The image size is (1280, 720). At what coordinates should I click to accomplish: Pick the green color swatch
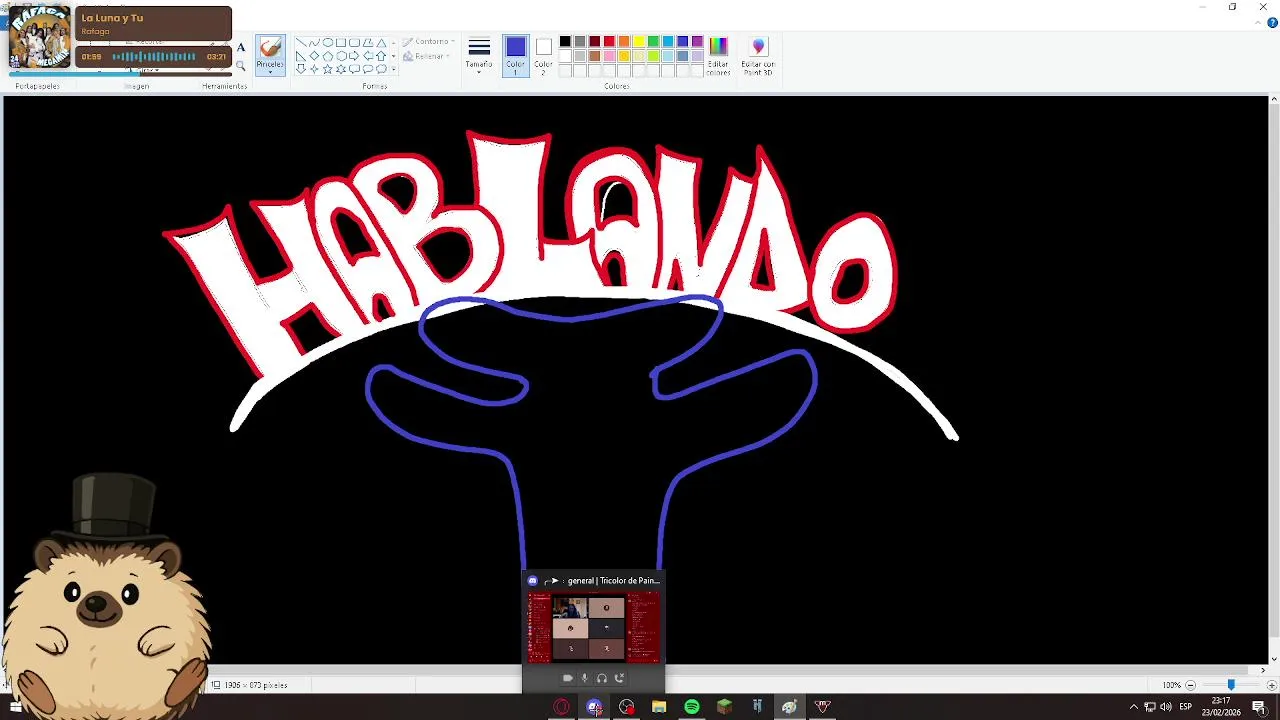(x=653, y=41)
